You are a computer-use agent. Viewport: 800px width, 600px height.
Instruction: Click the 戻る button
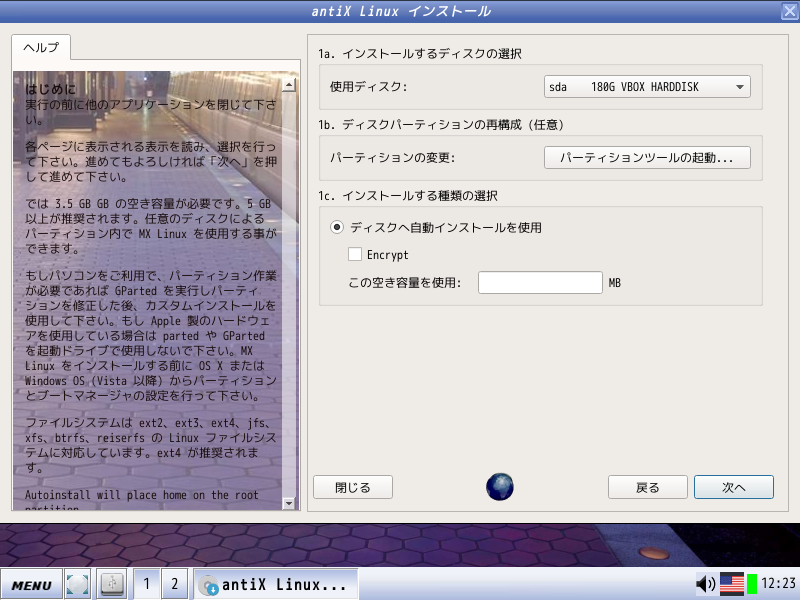pos(647,487)
